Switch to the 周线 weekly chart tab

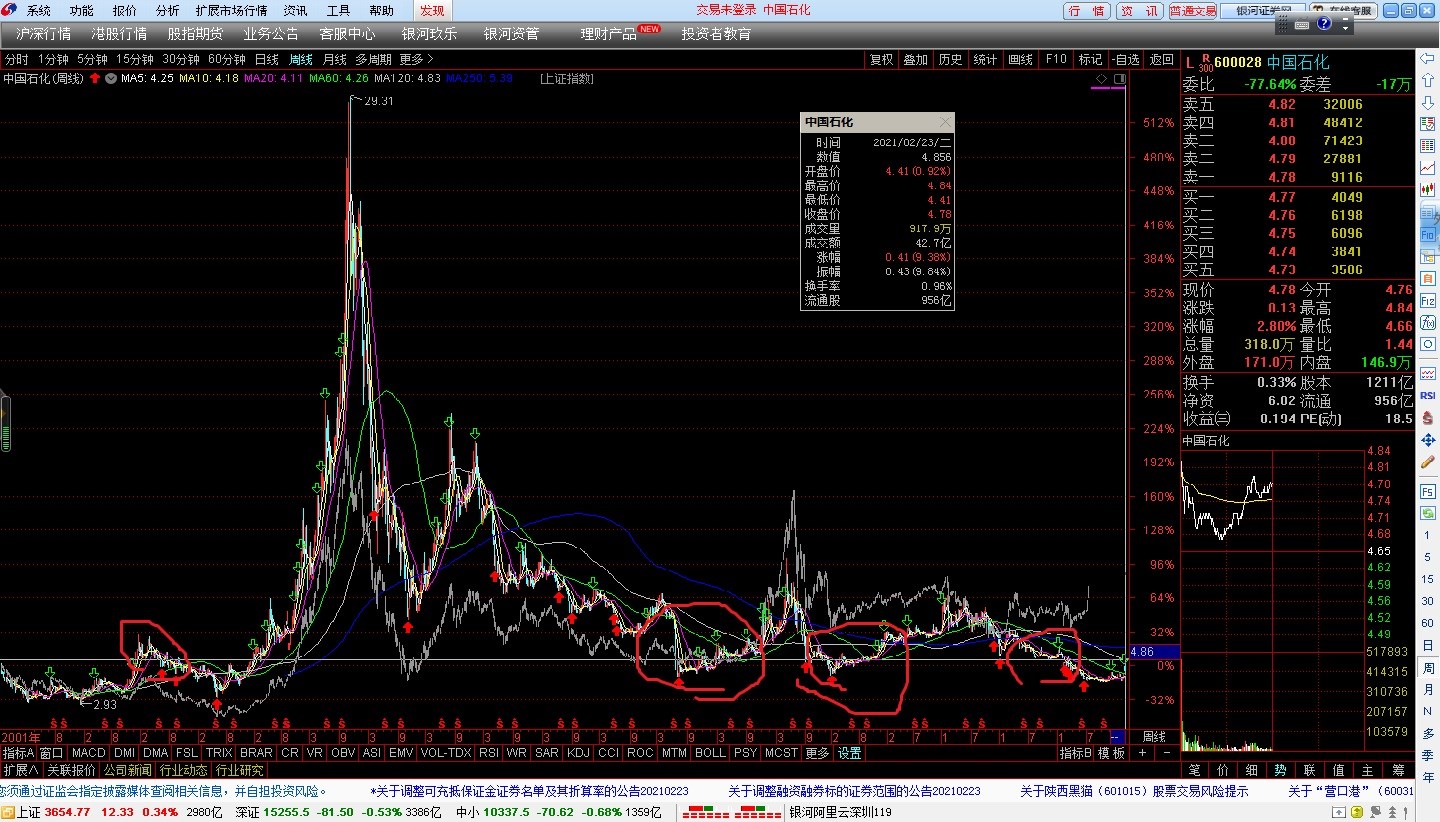click(301, 59)
